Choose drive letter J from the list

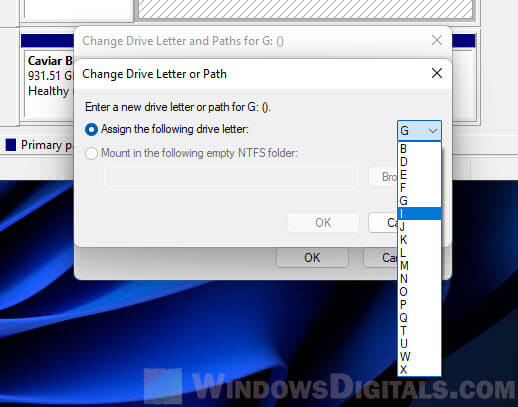419,227
